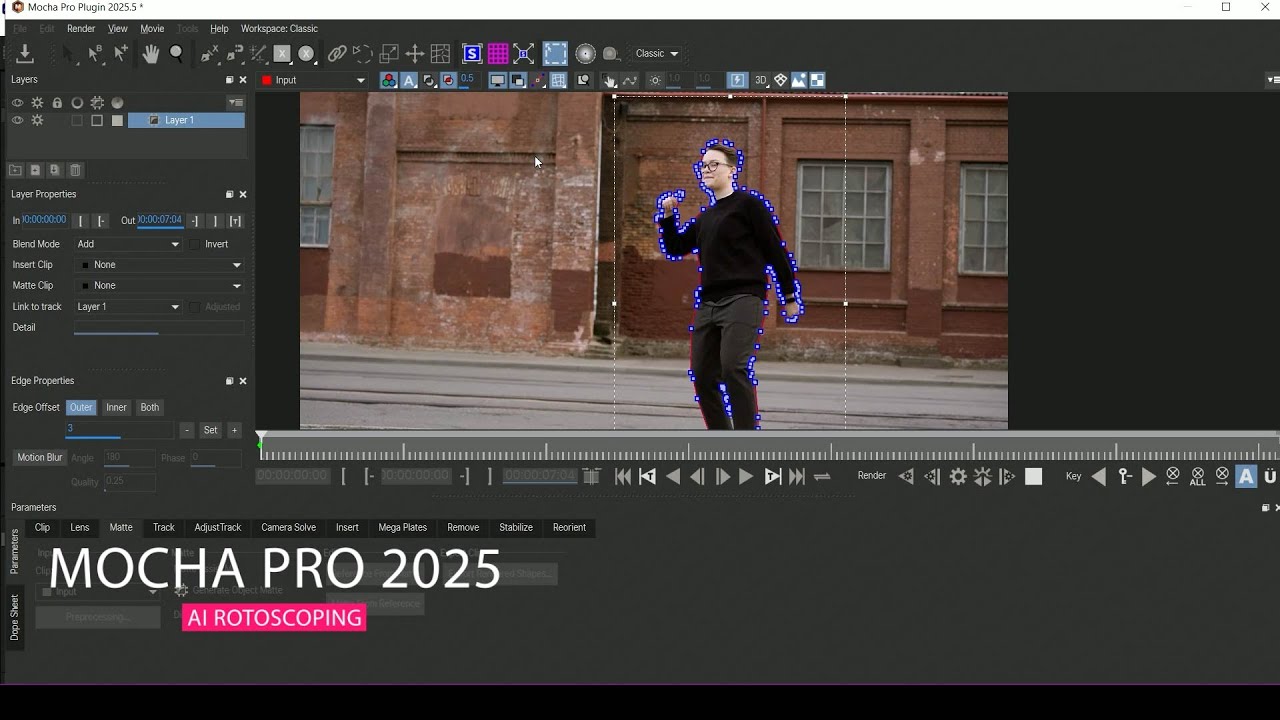Open the Movie menu

[152, 29]
